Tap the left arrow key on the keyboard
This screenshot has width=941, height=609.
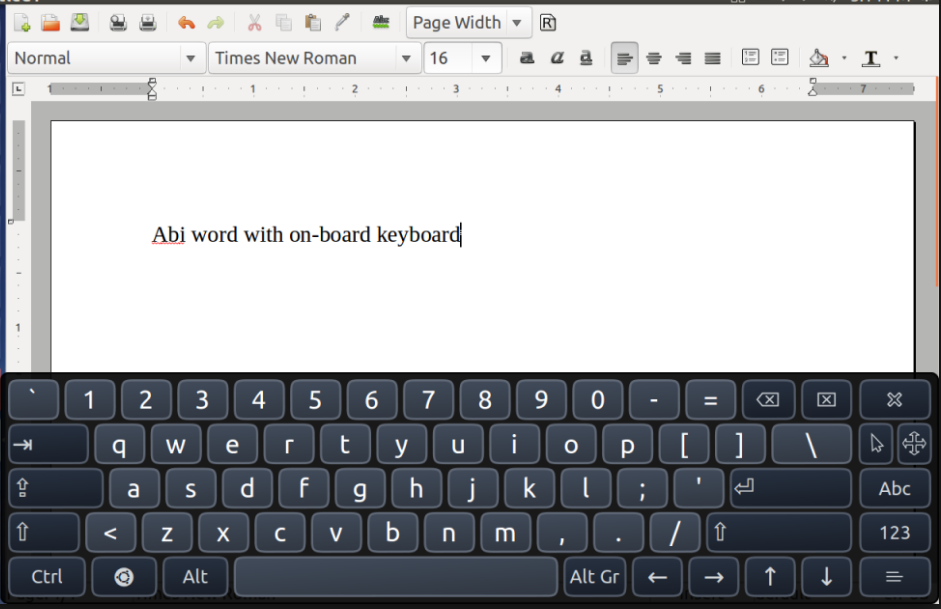pyautogui.click(x=658, y=577)
